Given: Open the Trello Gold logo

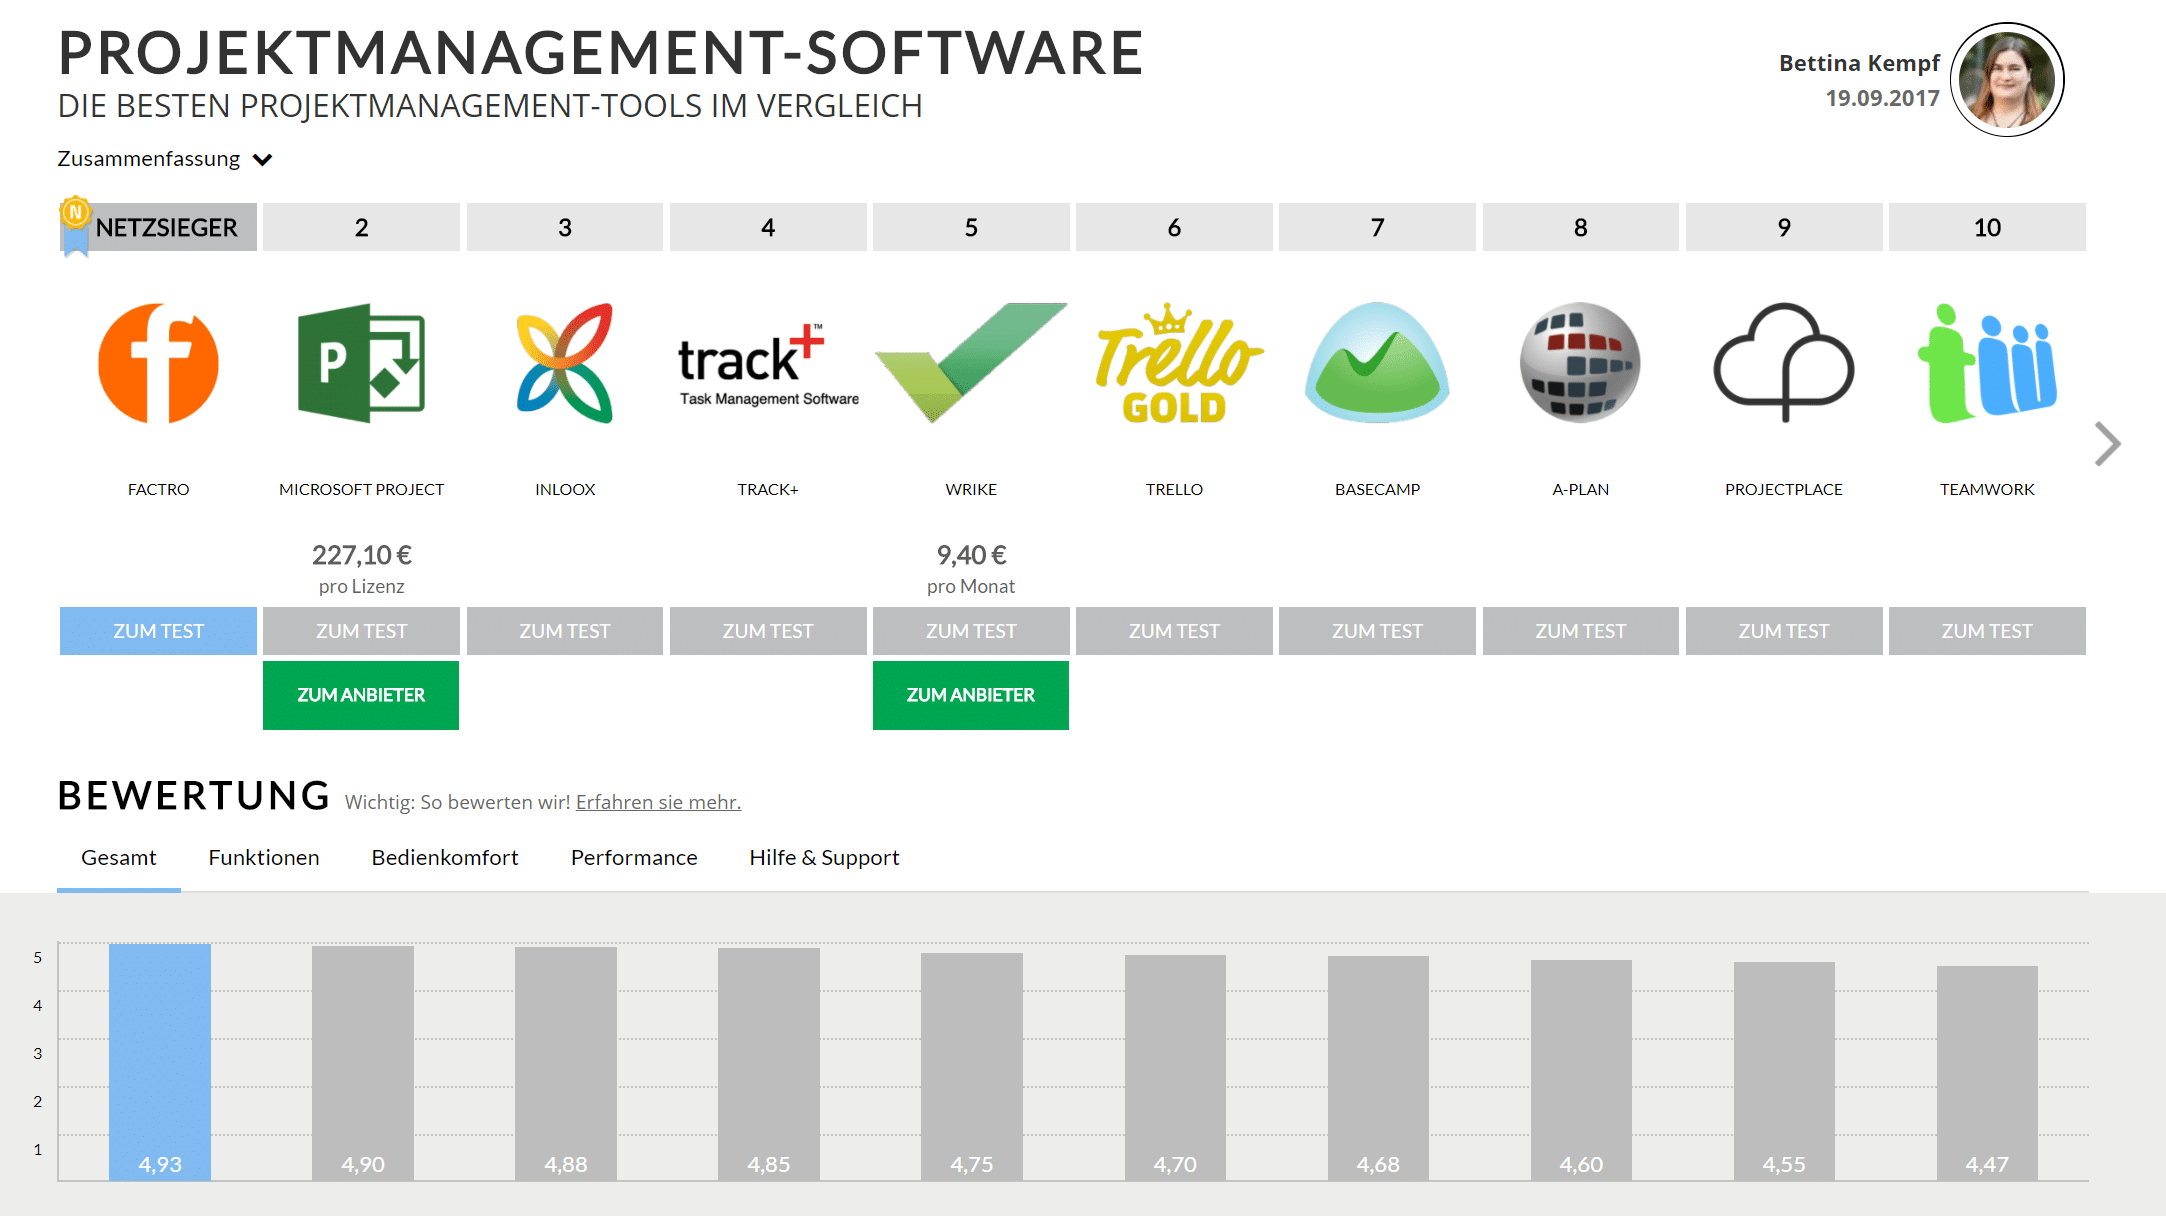Looking at the screenshot, I should click(x=1178, y=363).
